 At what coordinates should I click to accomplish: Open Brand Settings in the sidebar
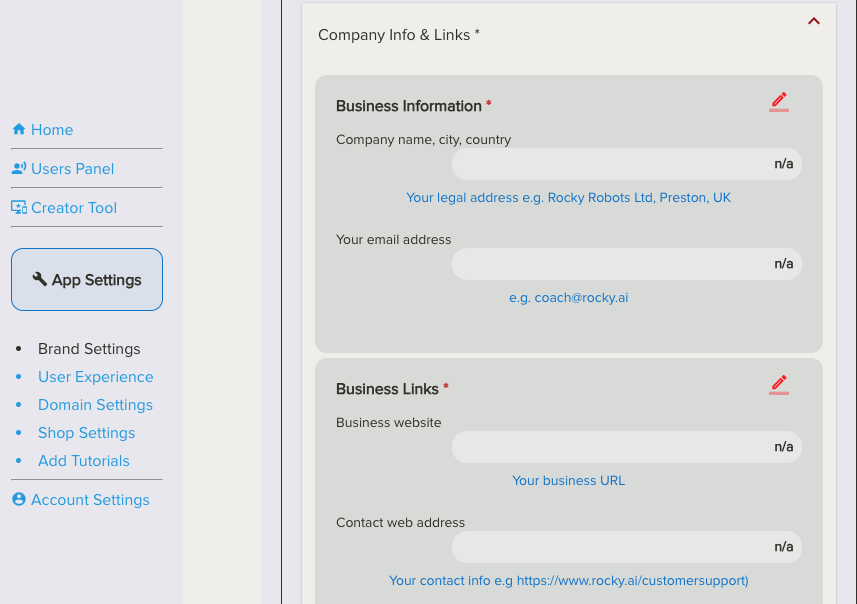pos(89,349)
